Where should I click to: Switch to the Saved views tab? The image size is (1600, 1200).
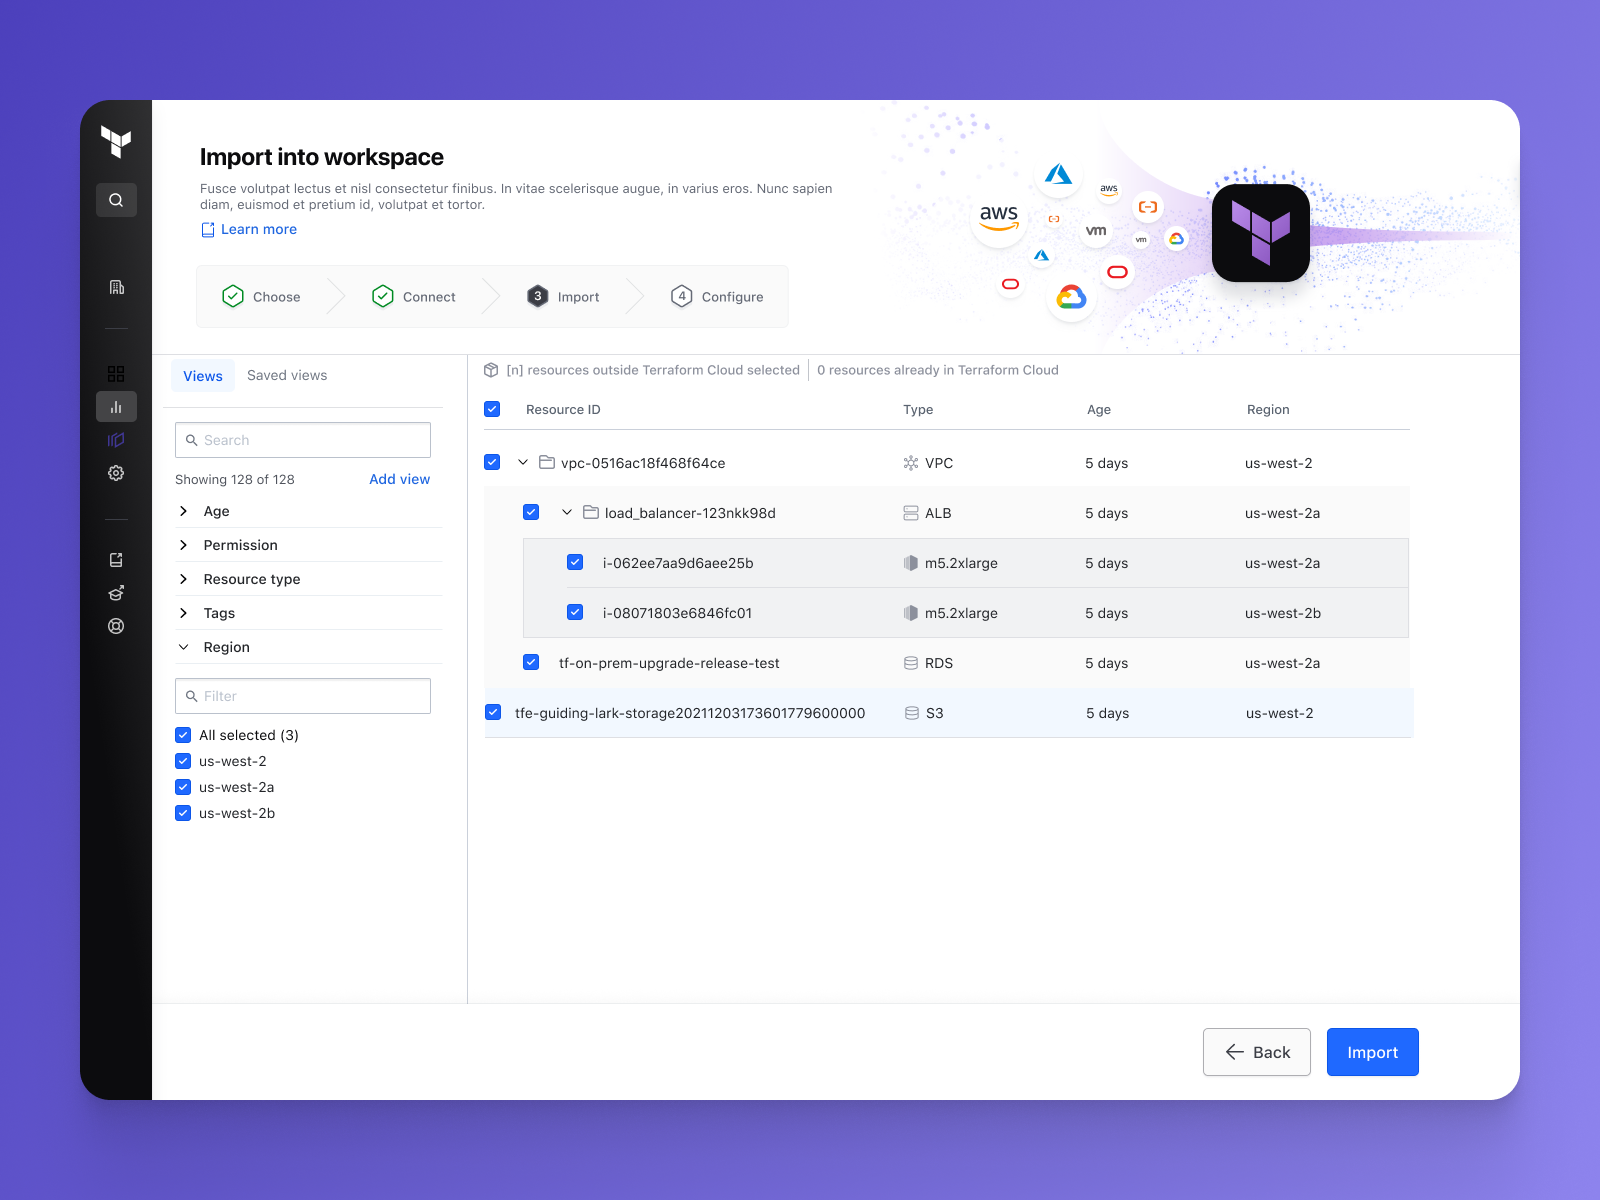(287, 375)
